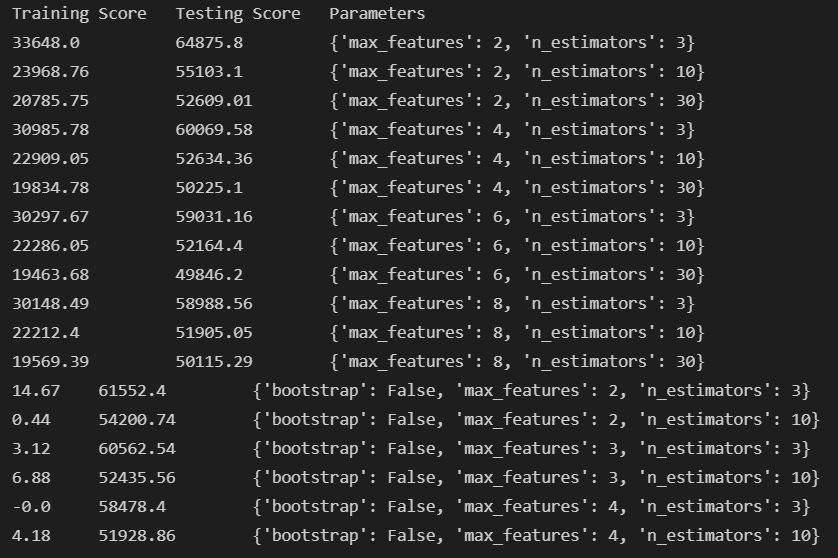Click the lowest testing score 49846.2
Image resolution: width=838 pixels, height=558 pixels.
coord(209,275)
